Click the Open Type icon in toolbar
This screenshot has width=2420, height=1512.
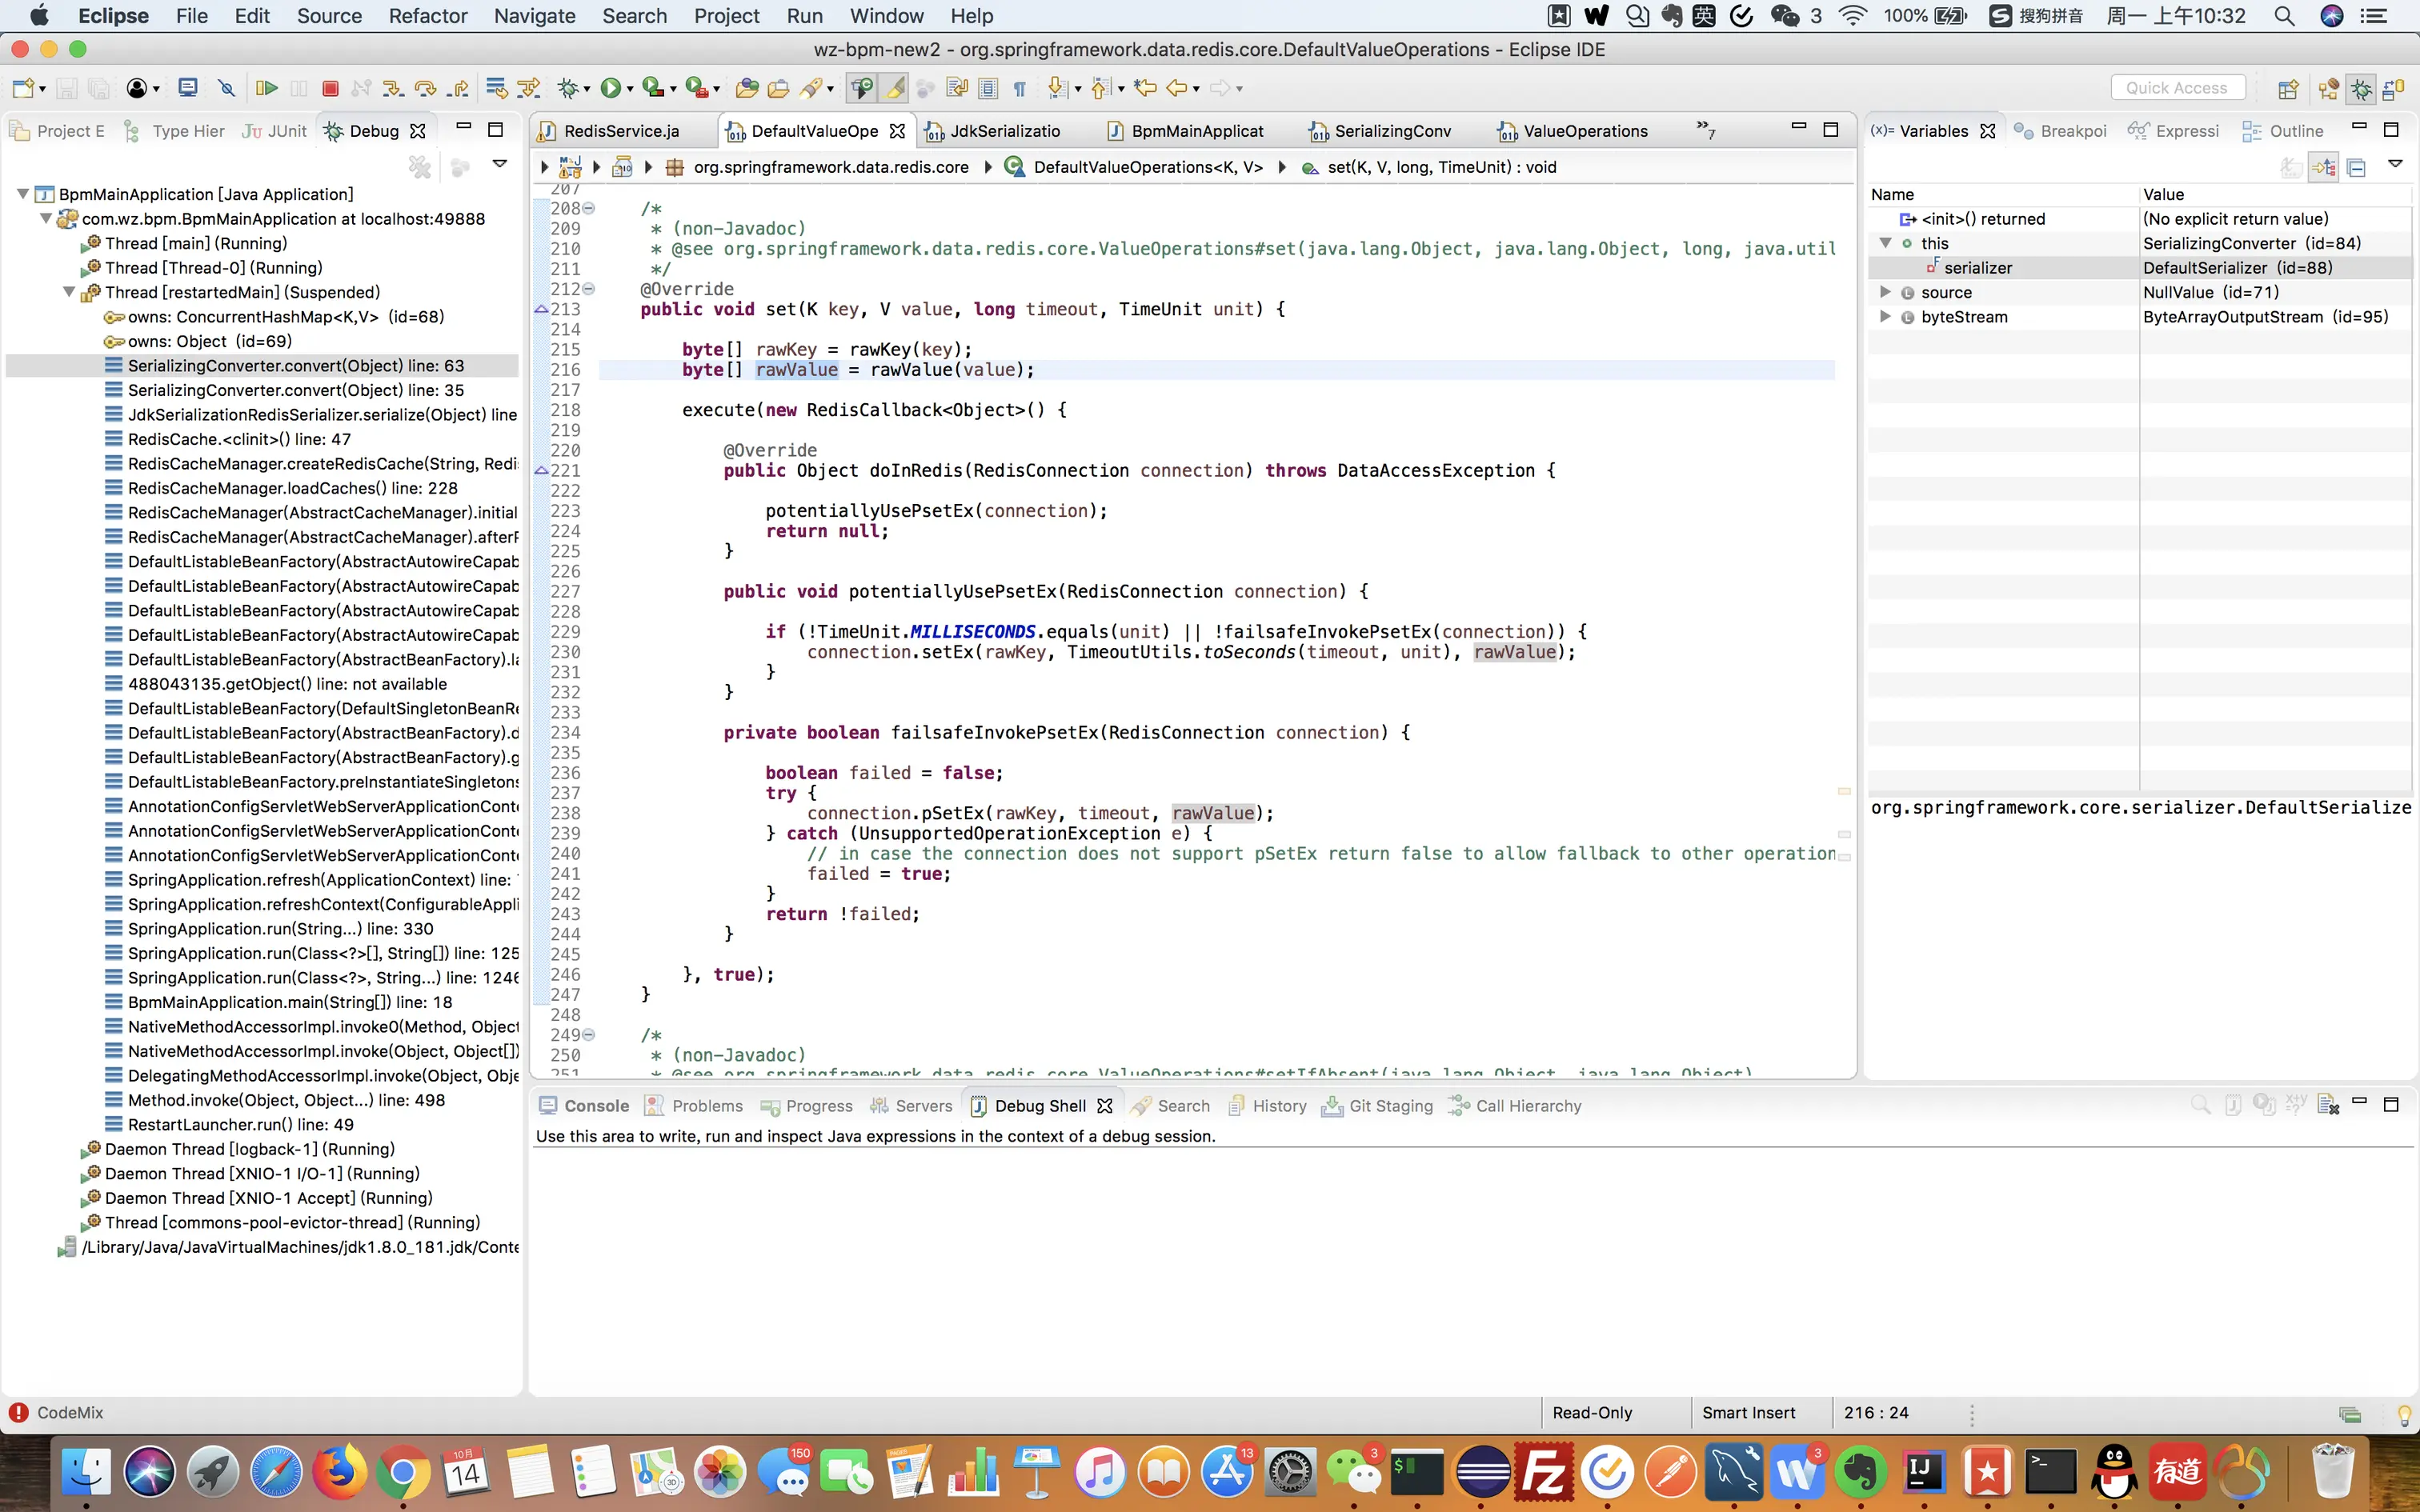point(746,89)
